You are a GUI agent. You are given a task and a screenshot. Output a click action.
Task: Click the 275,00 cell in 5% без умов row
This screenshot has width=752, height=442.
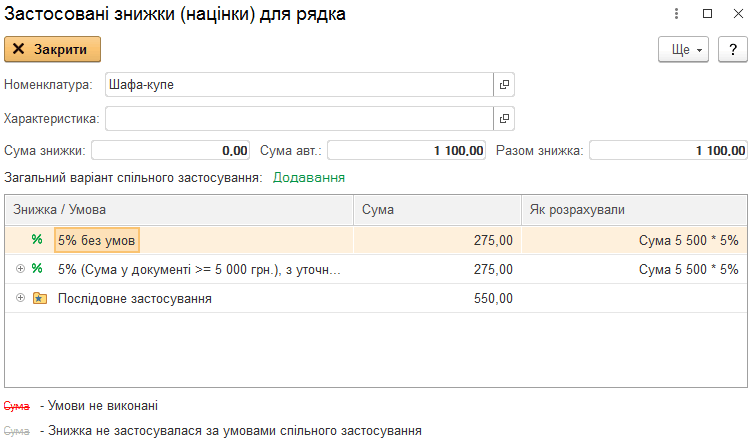tap(437, 240)
